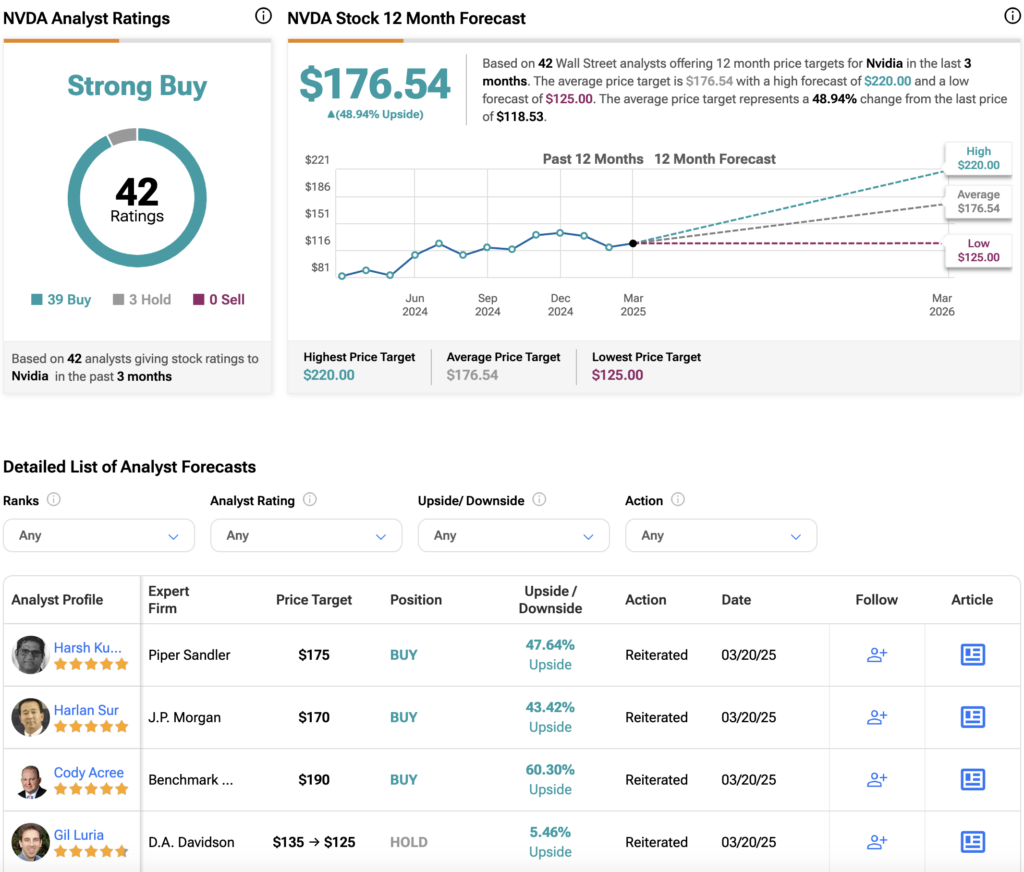1024x872 pixels.
Task: Open article icon for Harlan Sur row
Action: pos(972,717)
